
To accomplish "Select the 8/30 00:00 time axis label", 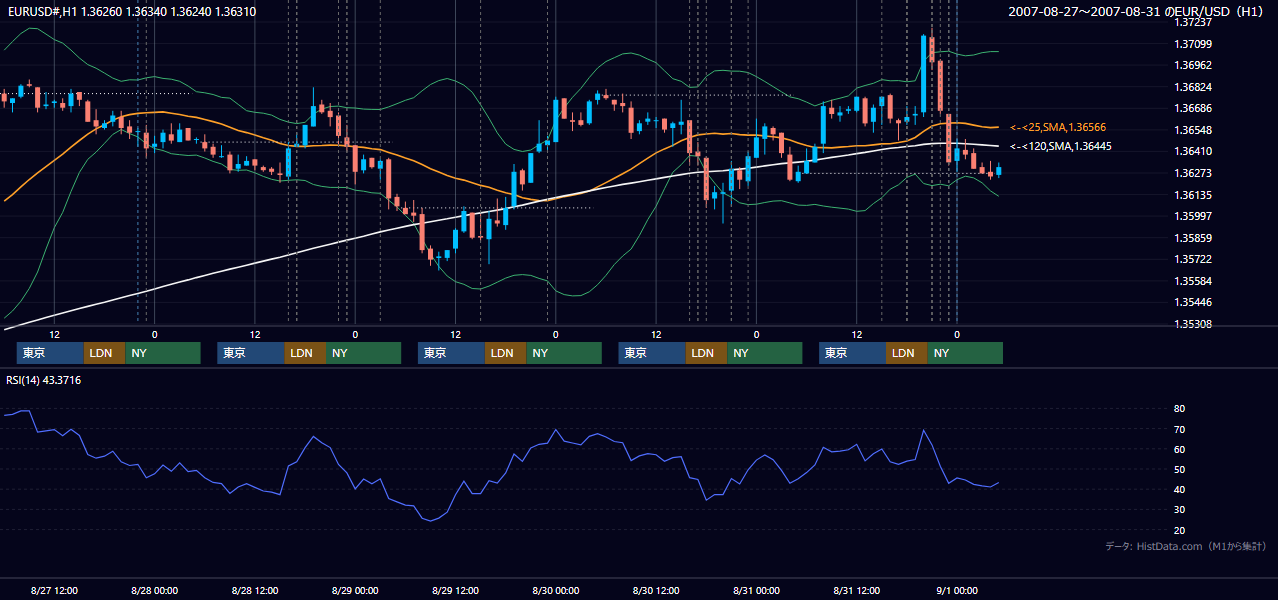I will [x=555, y=590].
